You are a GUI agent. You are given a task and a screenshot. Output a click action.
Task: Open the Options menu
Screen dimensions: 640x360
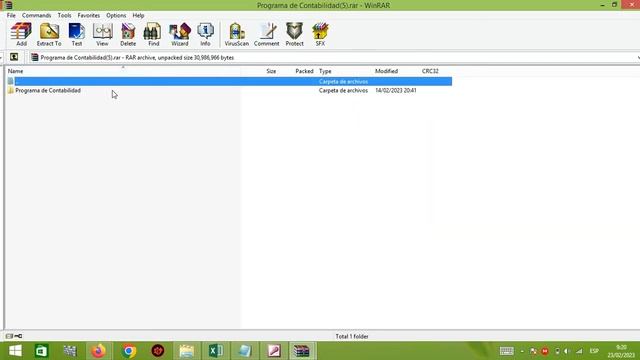click(x=116, y=15)
